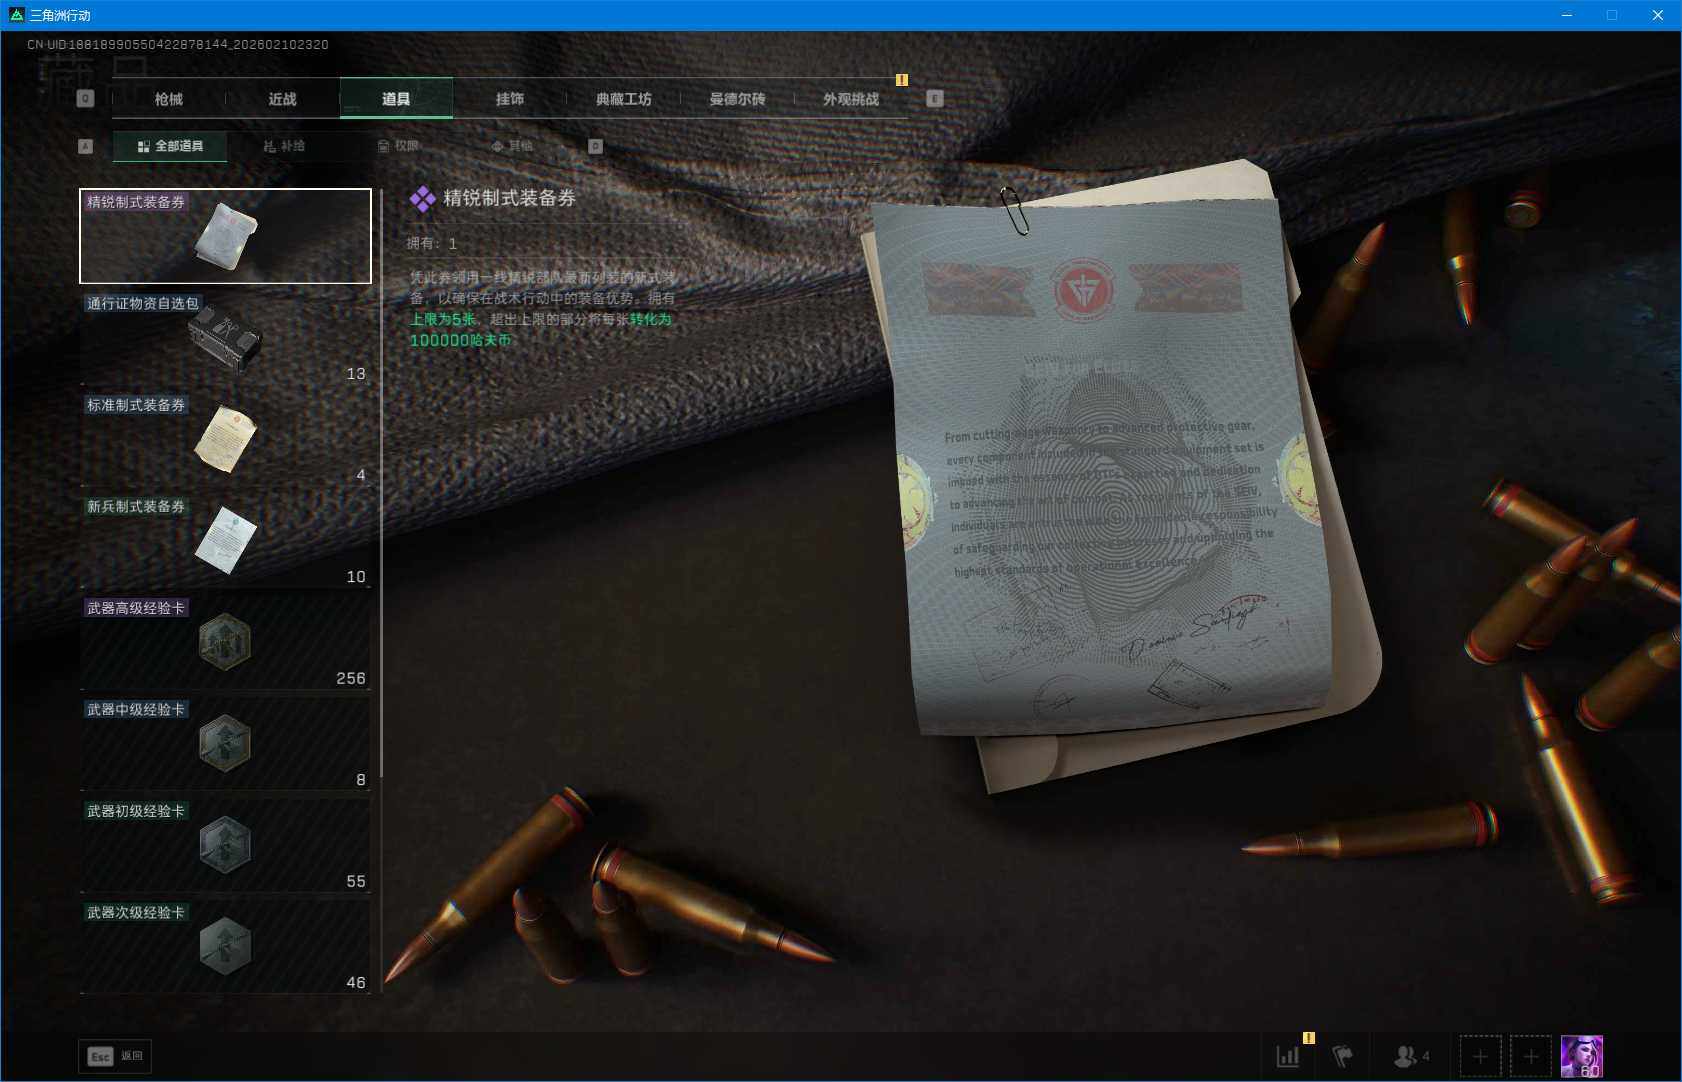Open the friends list icon showing 4
Image resolution: width=1682 pixels, height=1082 pixels.
click(x=1407, y=1055)
